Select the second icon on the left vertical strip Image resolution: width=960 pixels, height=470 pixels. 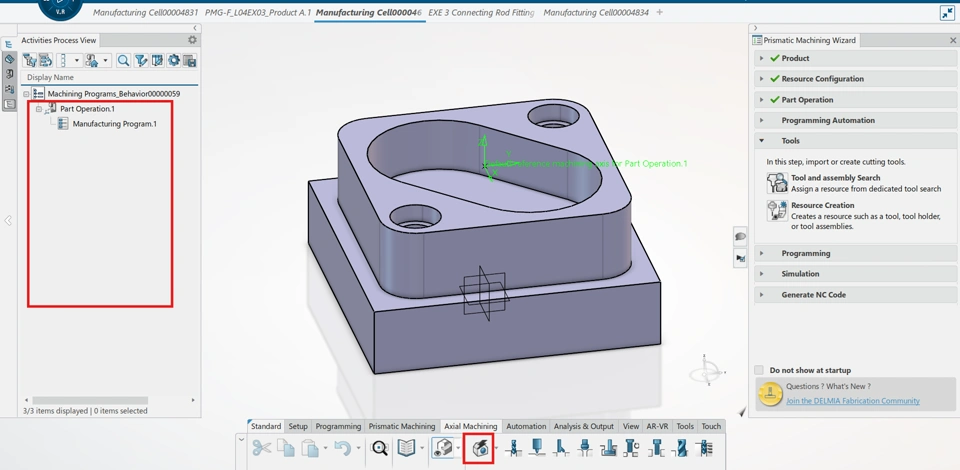[x=9, y=59]
